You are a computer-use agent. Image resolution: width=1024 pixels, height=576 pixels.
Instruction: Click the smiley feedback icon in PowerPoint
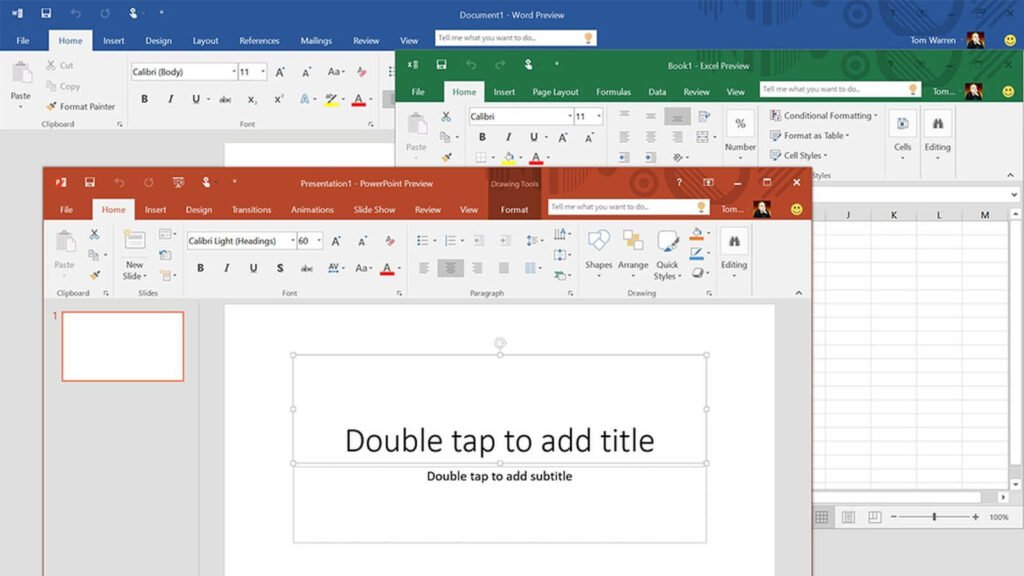pyautogui.click(x=796, y=209)
